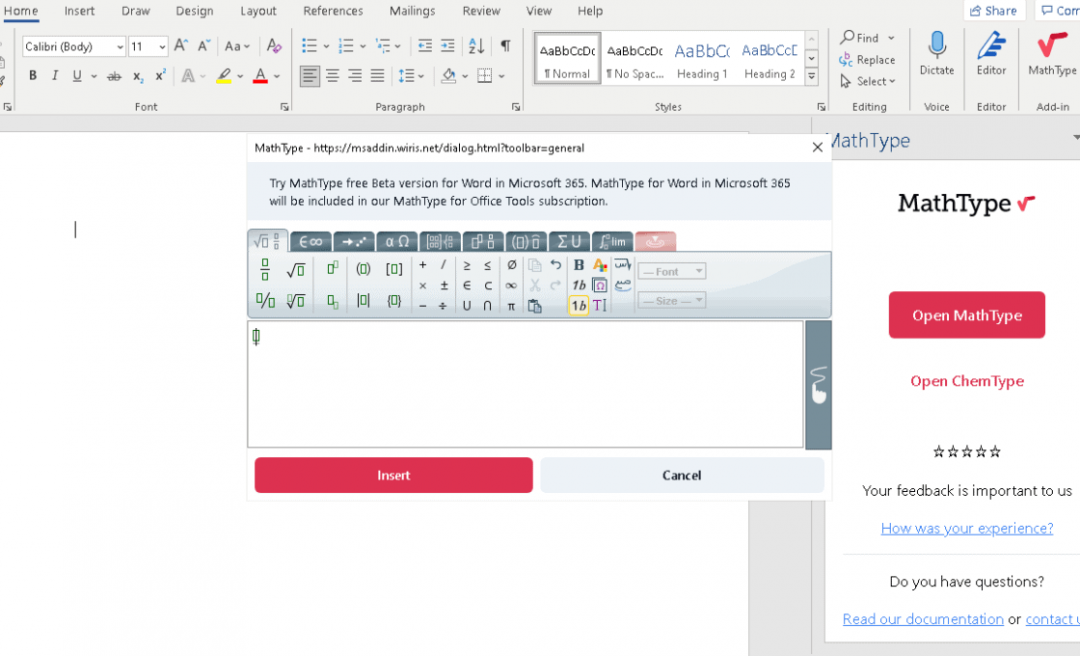This screenshot has height=656, width=1080.
Task: Start voice typing with the Dictate icon
Action: pos(937,48)
